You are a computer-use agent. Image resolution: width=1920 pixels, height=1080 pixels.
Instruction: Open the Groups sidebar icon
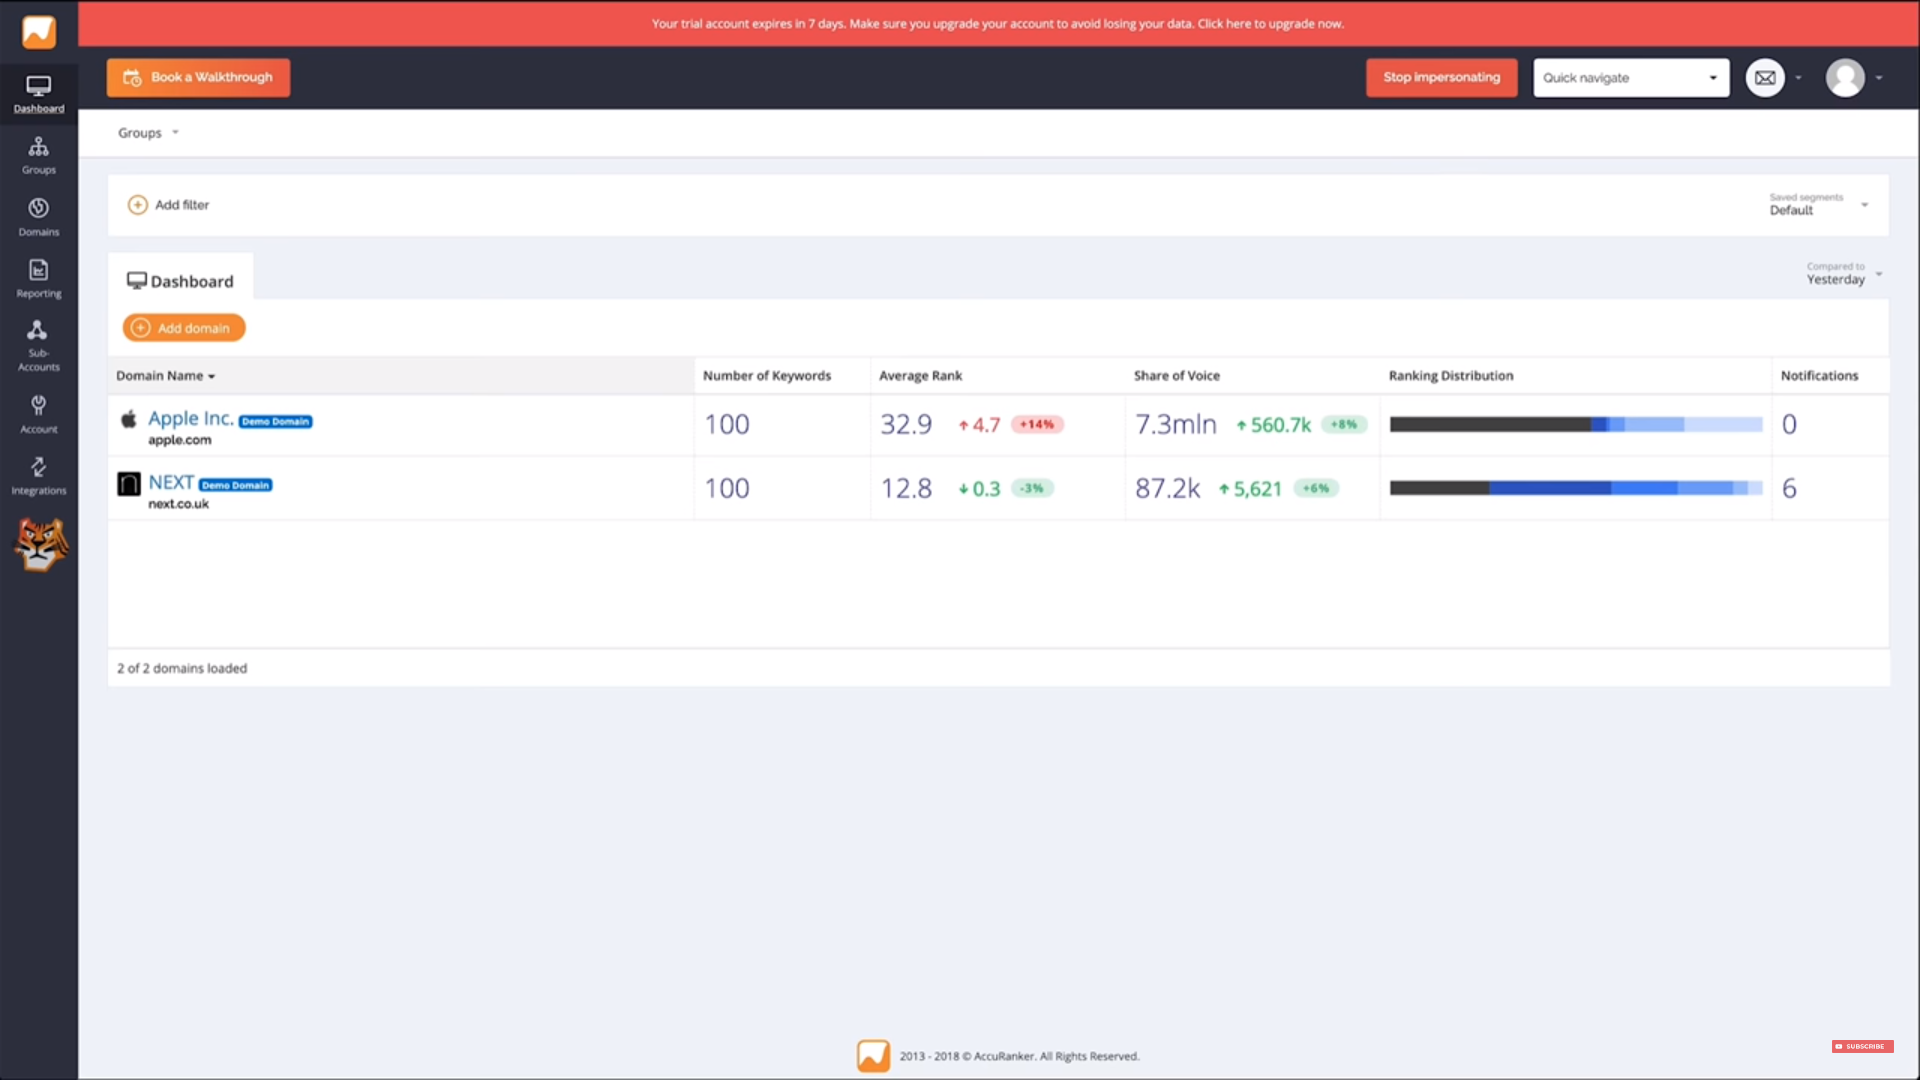pos(38,155)
